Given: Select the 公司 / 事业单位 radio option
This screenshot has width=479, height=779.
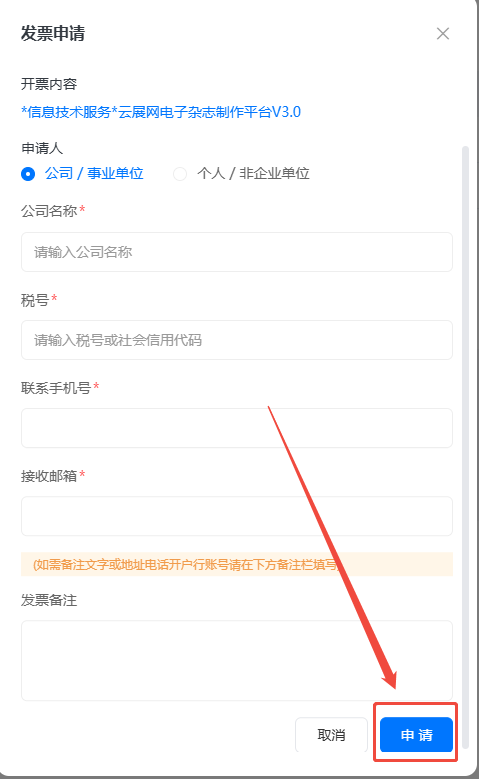Looking at the screenshot, I should click(x=82, y=173).
